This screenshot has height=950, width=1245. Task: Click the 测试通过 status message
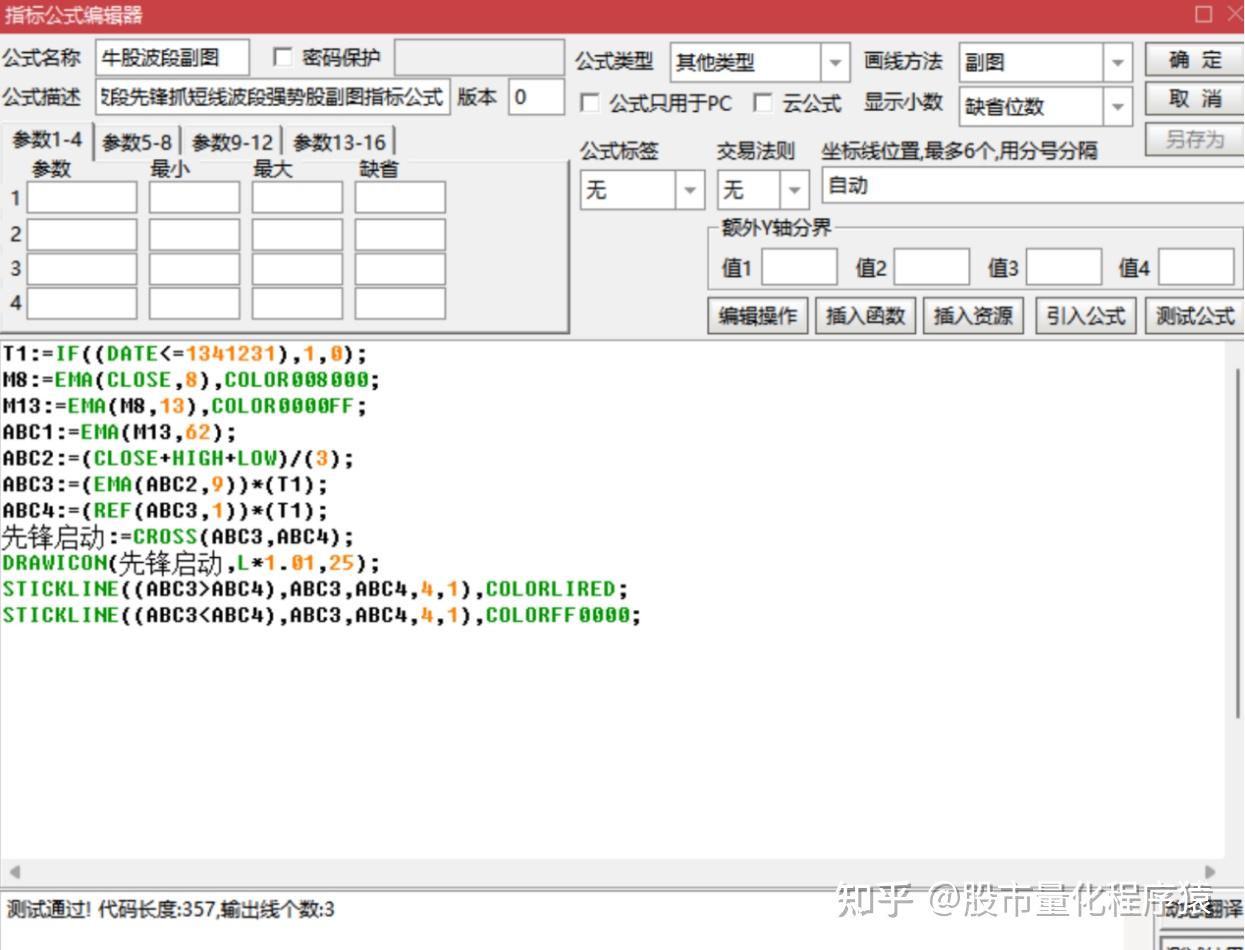pyautogui.click(x=171, y=910)
